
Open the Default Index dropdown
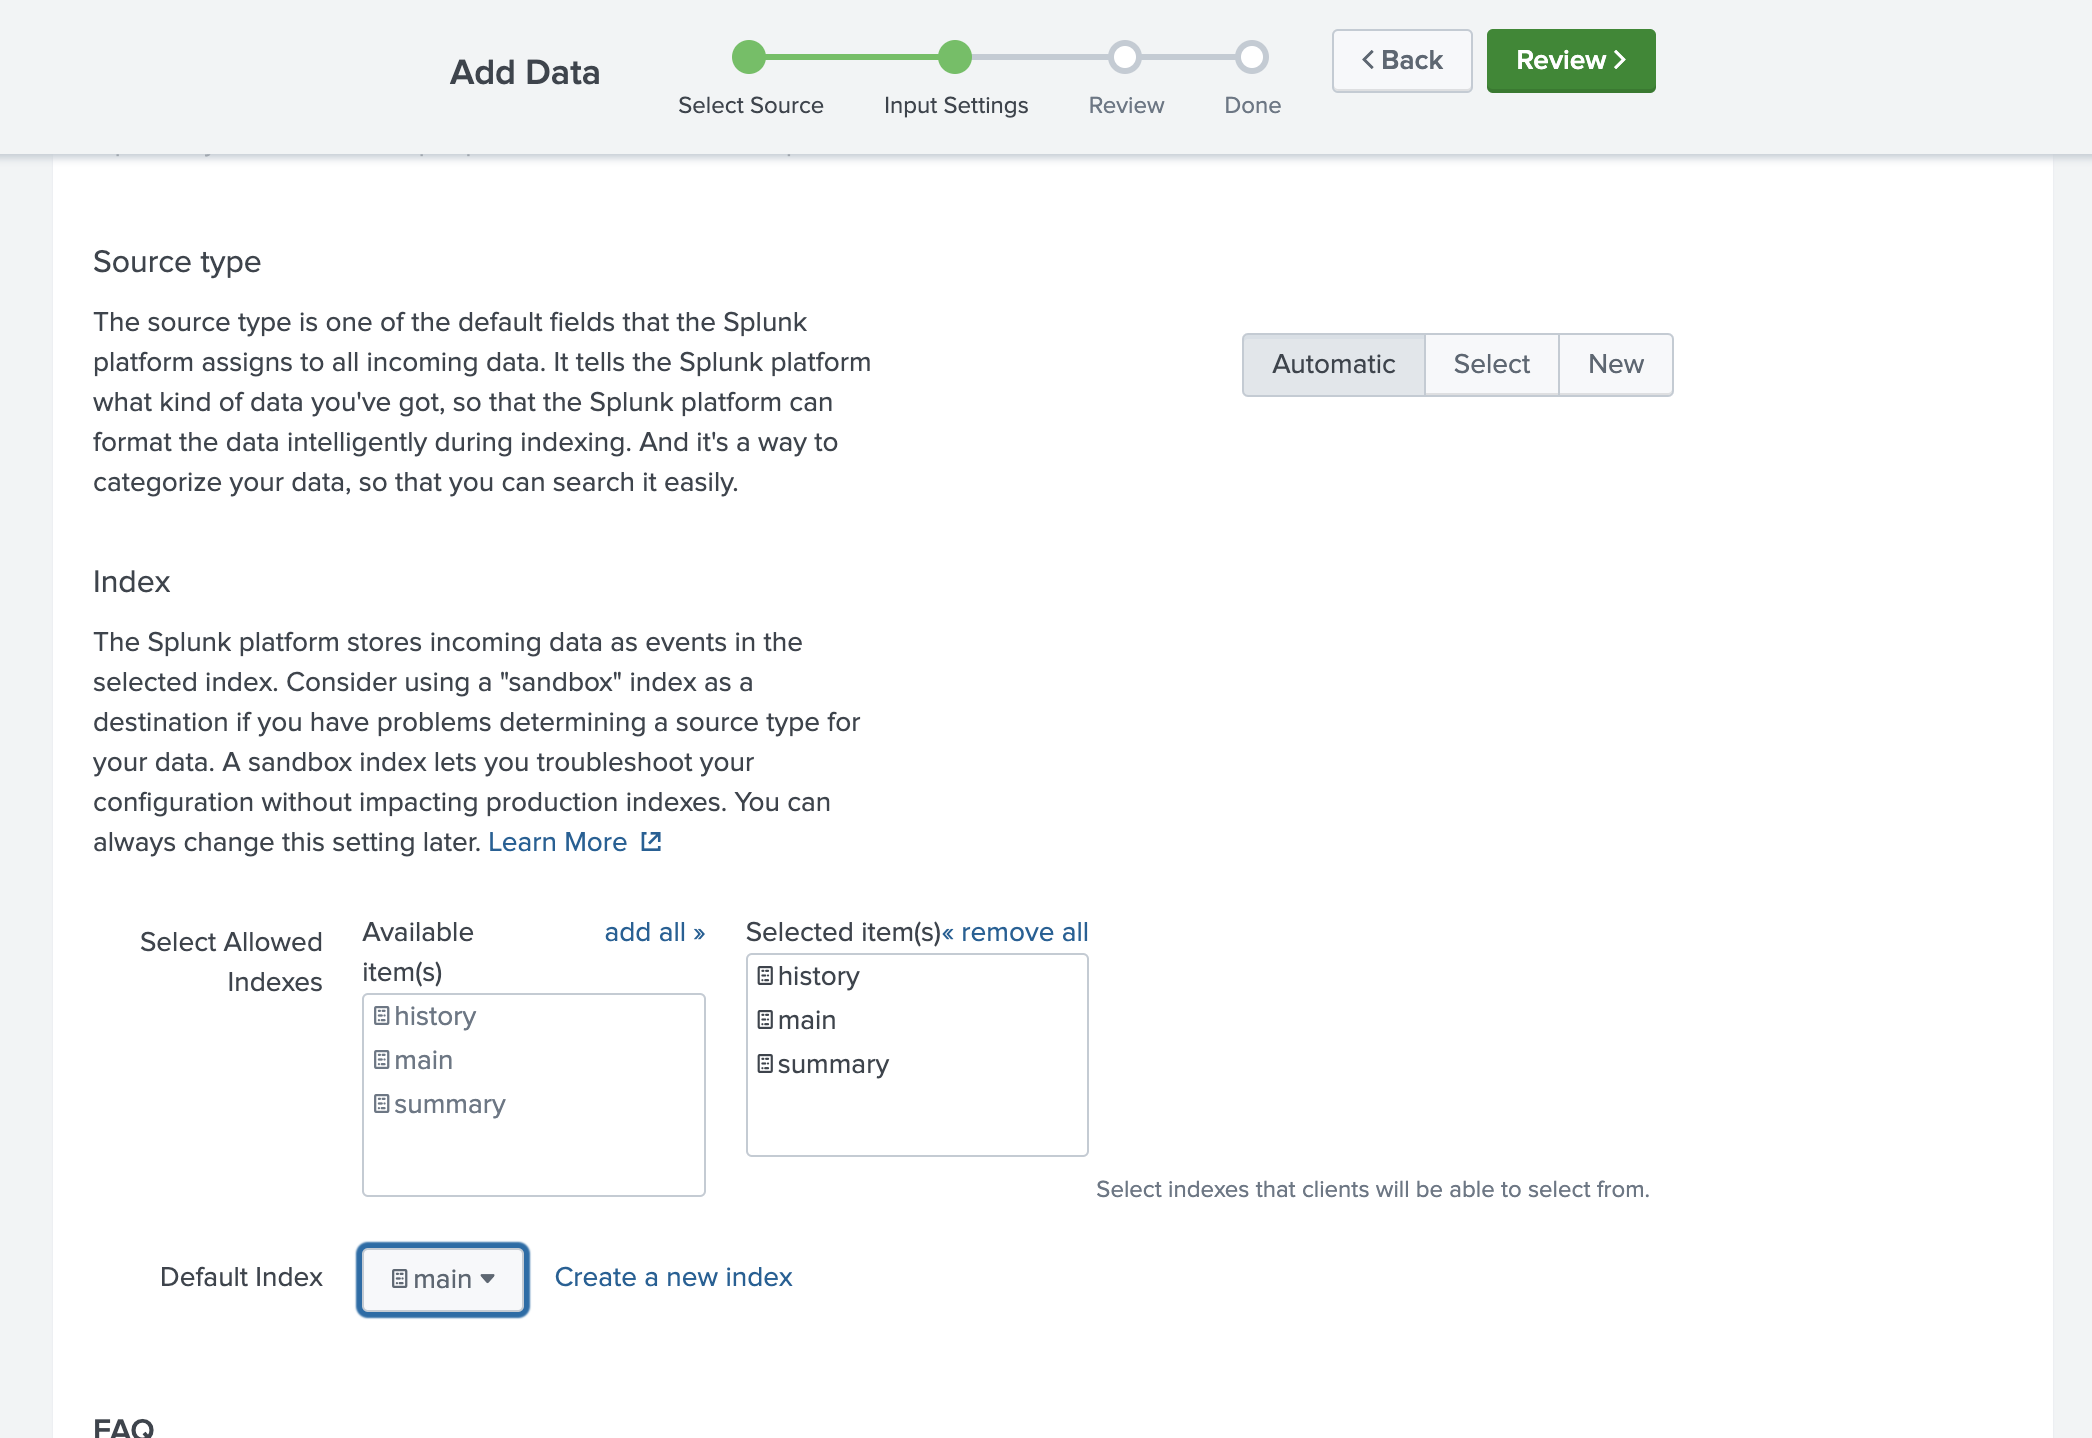point(442,1278)
